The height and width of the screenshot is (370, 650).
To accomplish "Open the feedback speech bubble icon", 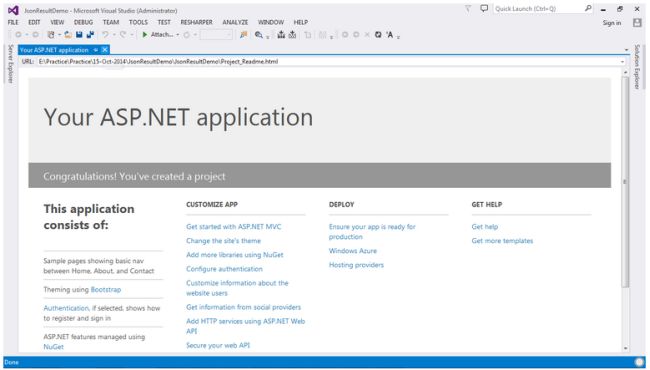I will pyautogui.click(x=484, y=9).
